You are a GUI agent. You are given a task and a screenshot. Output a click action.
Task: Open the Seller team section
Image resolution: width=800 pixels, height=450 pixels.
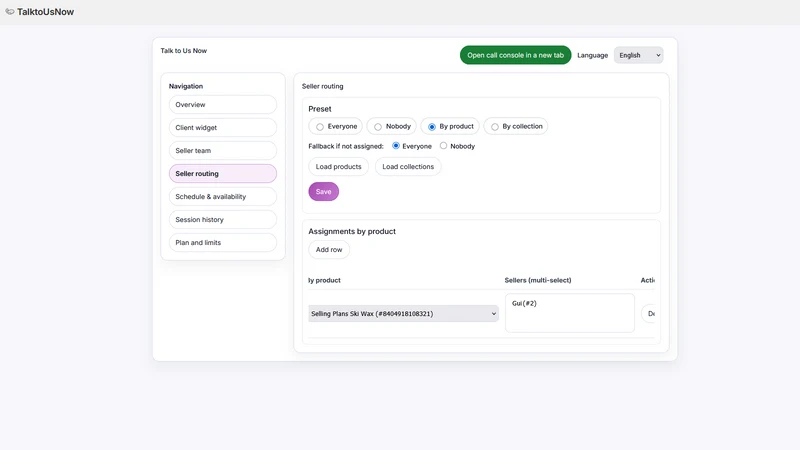223,151
